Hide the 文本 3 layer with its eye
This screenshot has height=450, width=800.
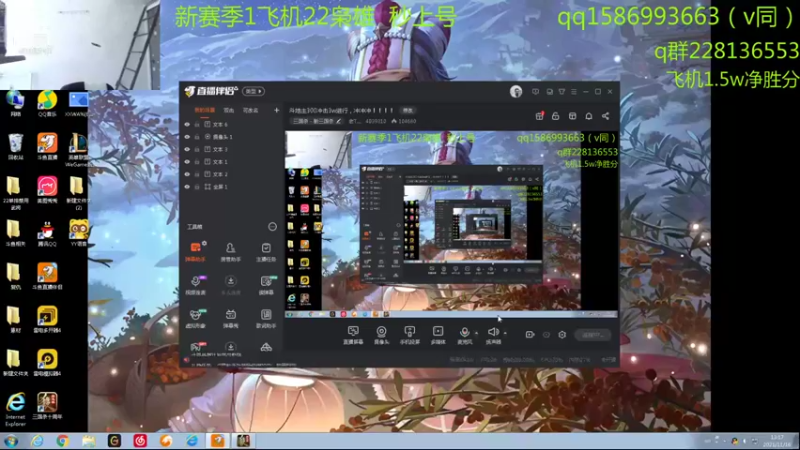[187, 149]
